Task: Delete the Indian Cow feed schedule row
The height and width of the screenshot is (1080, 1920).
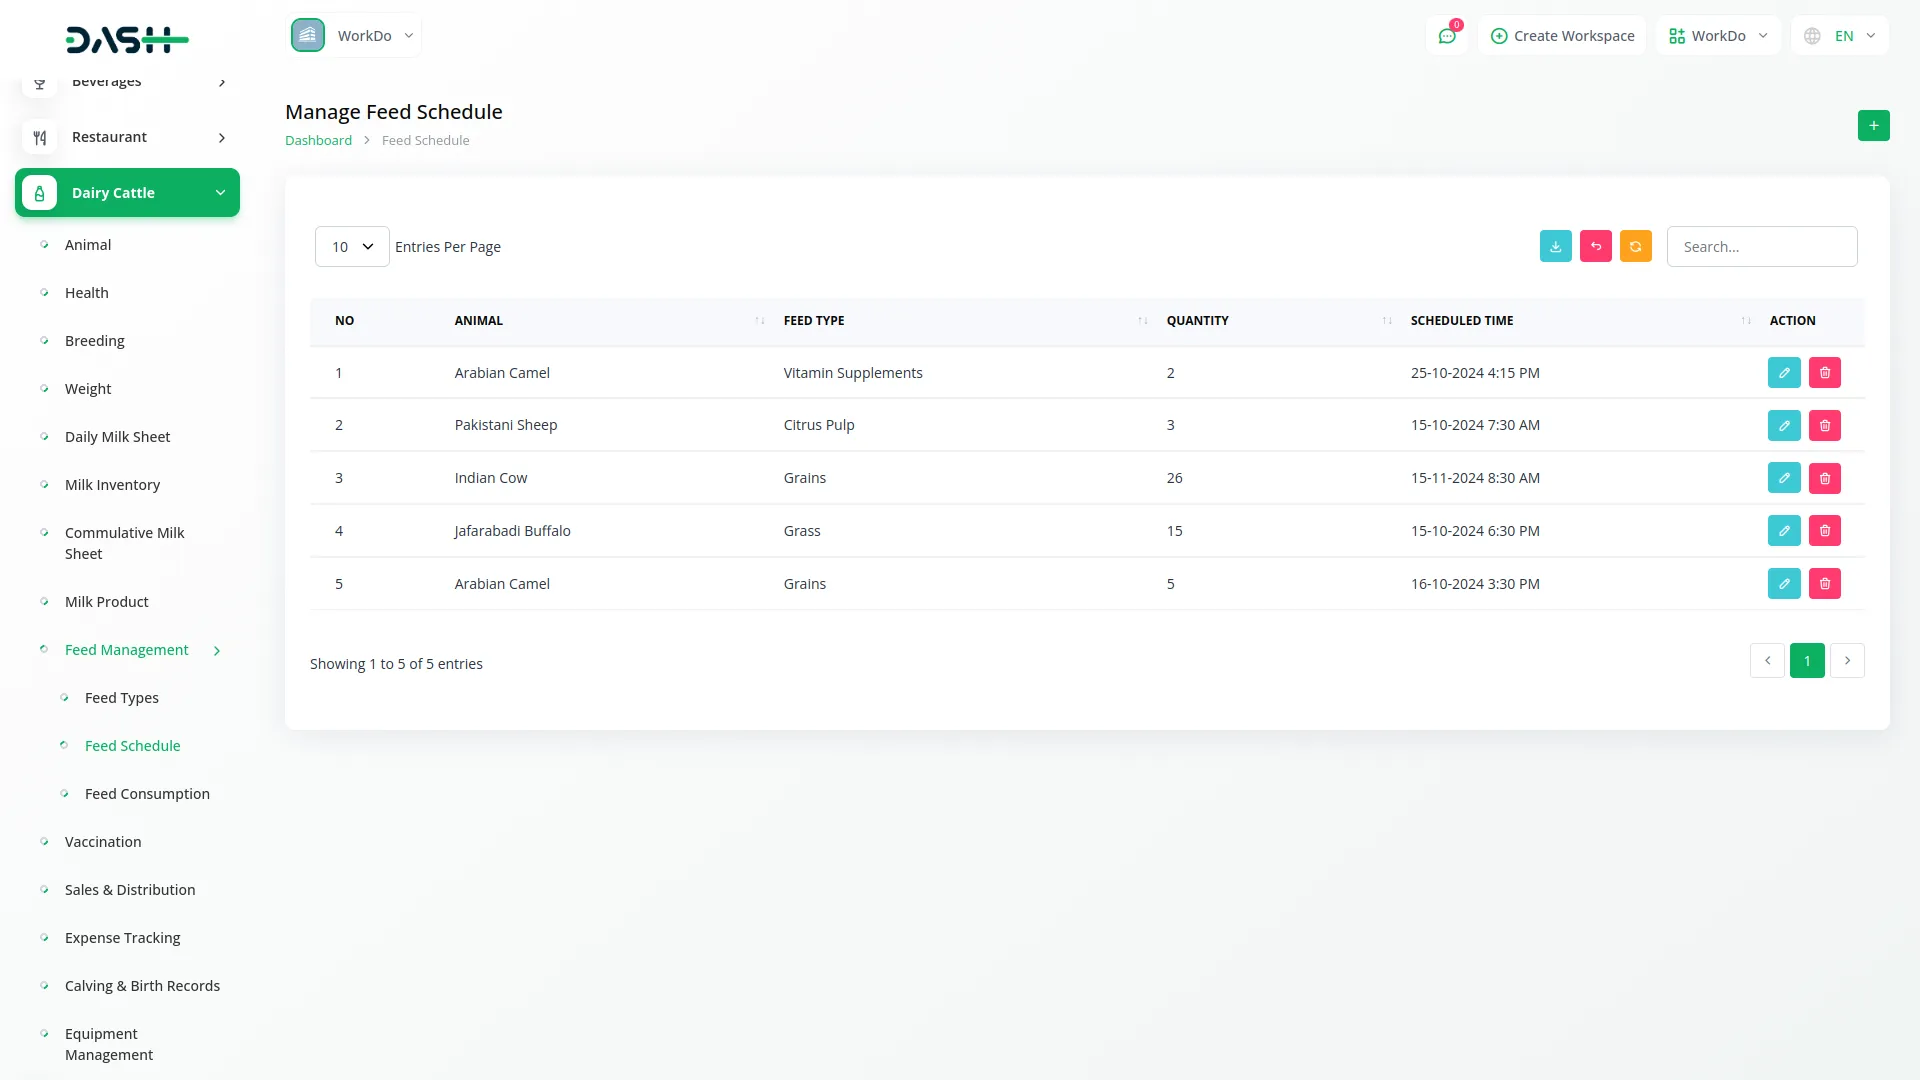Action: pos(1824,479)
